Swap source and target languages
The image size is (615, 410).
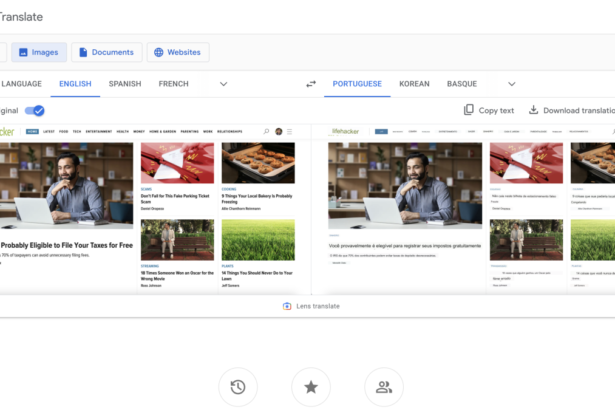(x=311, y=84)
